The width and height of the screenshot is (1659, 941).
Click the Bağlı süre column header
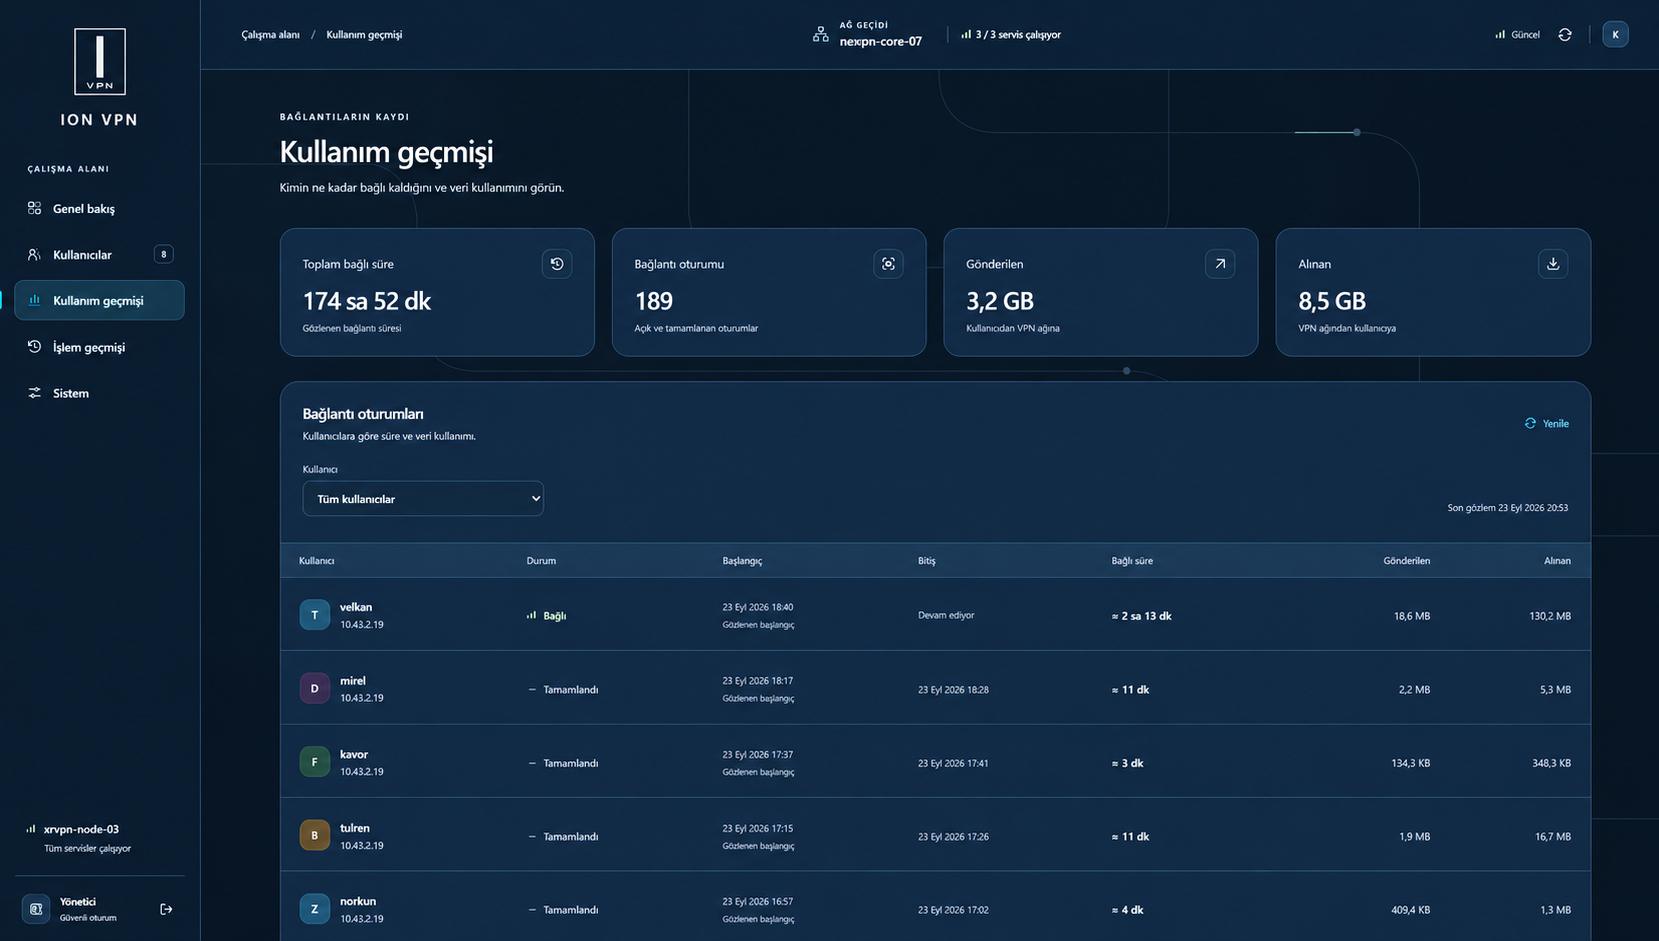(1132, 561)
